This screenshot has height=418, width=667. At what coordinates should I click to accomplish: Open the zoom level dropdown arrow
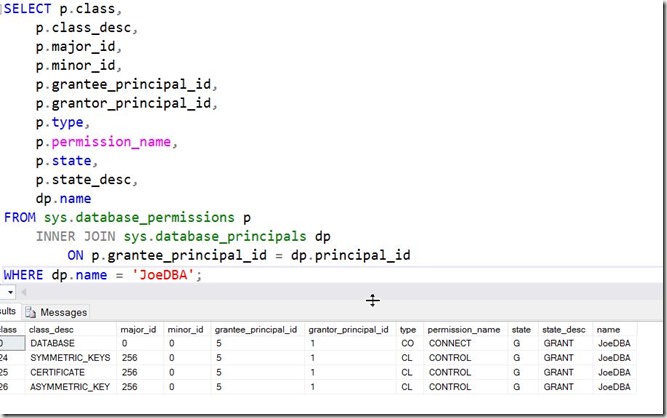tap(10, 292)
